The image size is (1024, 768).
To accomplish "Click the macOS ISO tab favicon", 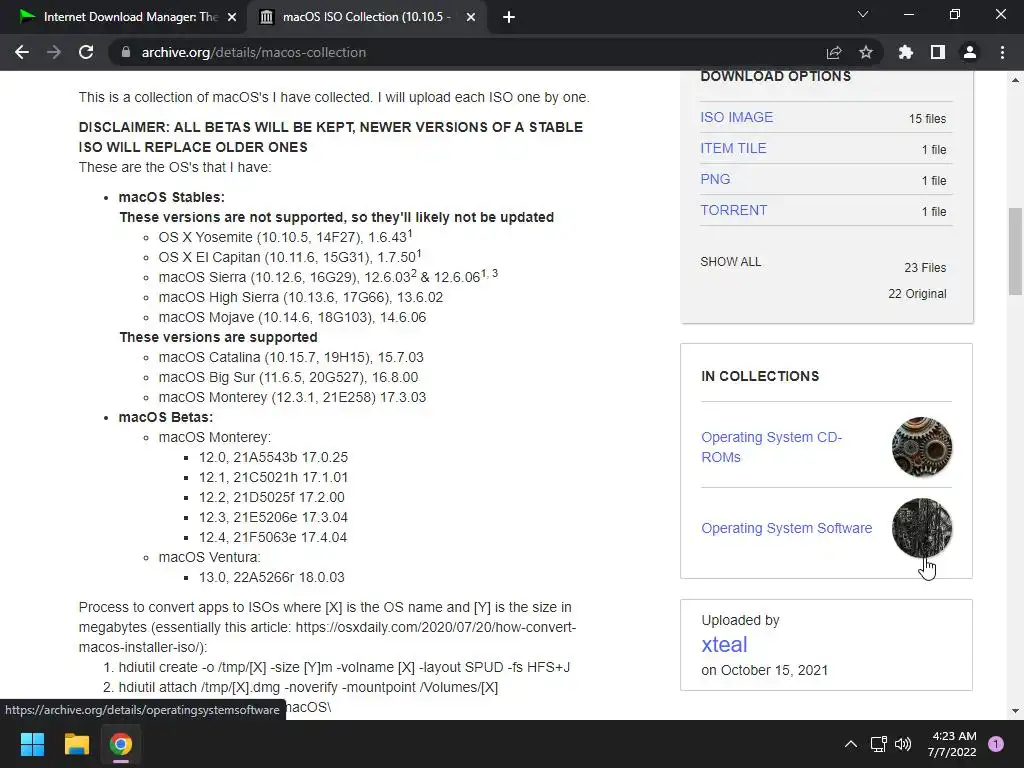I will [x=266, y=17].
